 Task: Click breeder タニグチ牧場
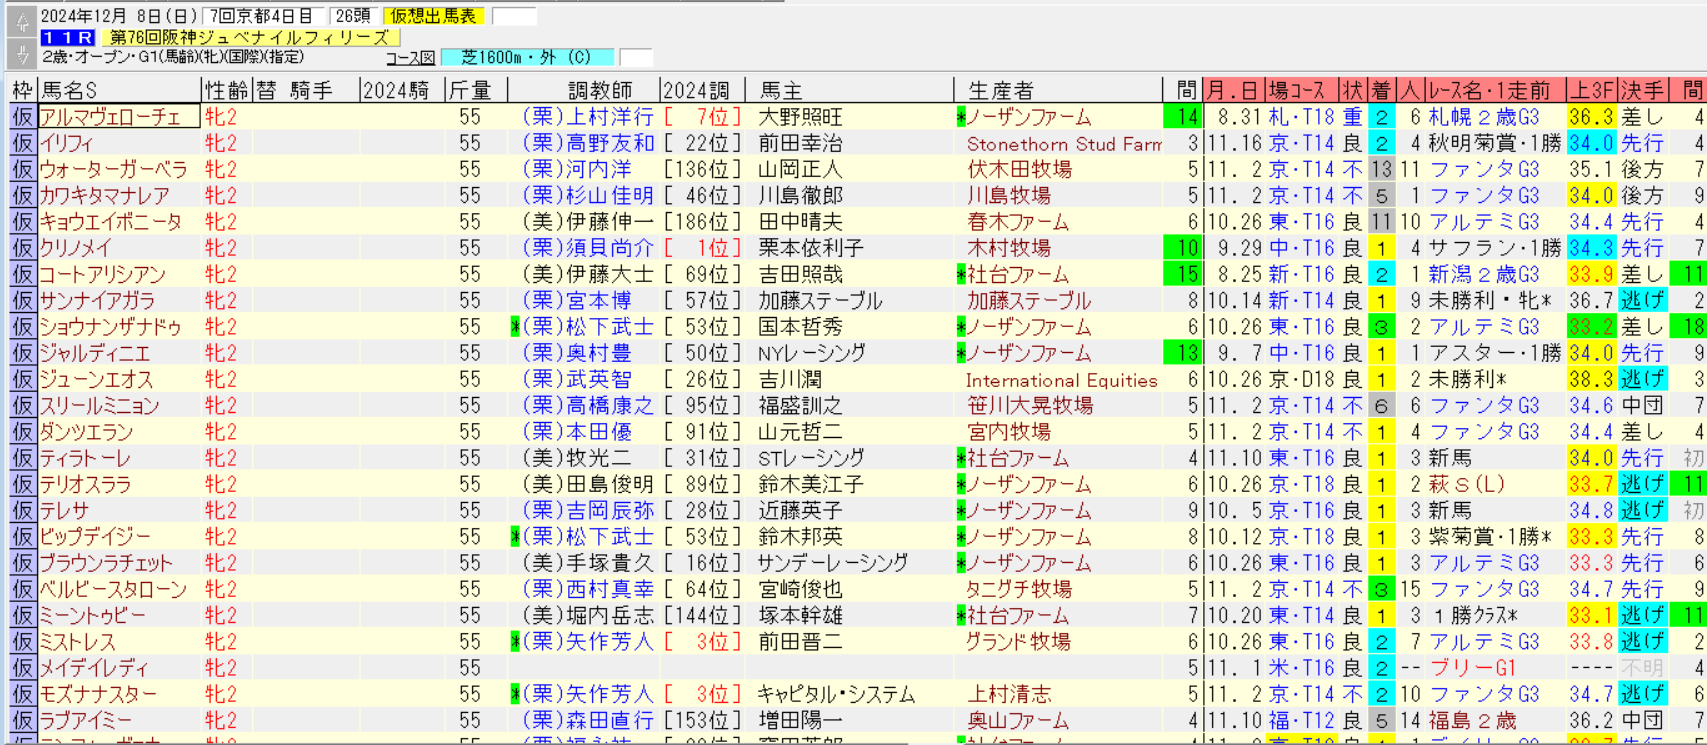1019,589
